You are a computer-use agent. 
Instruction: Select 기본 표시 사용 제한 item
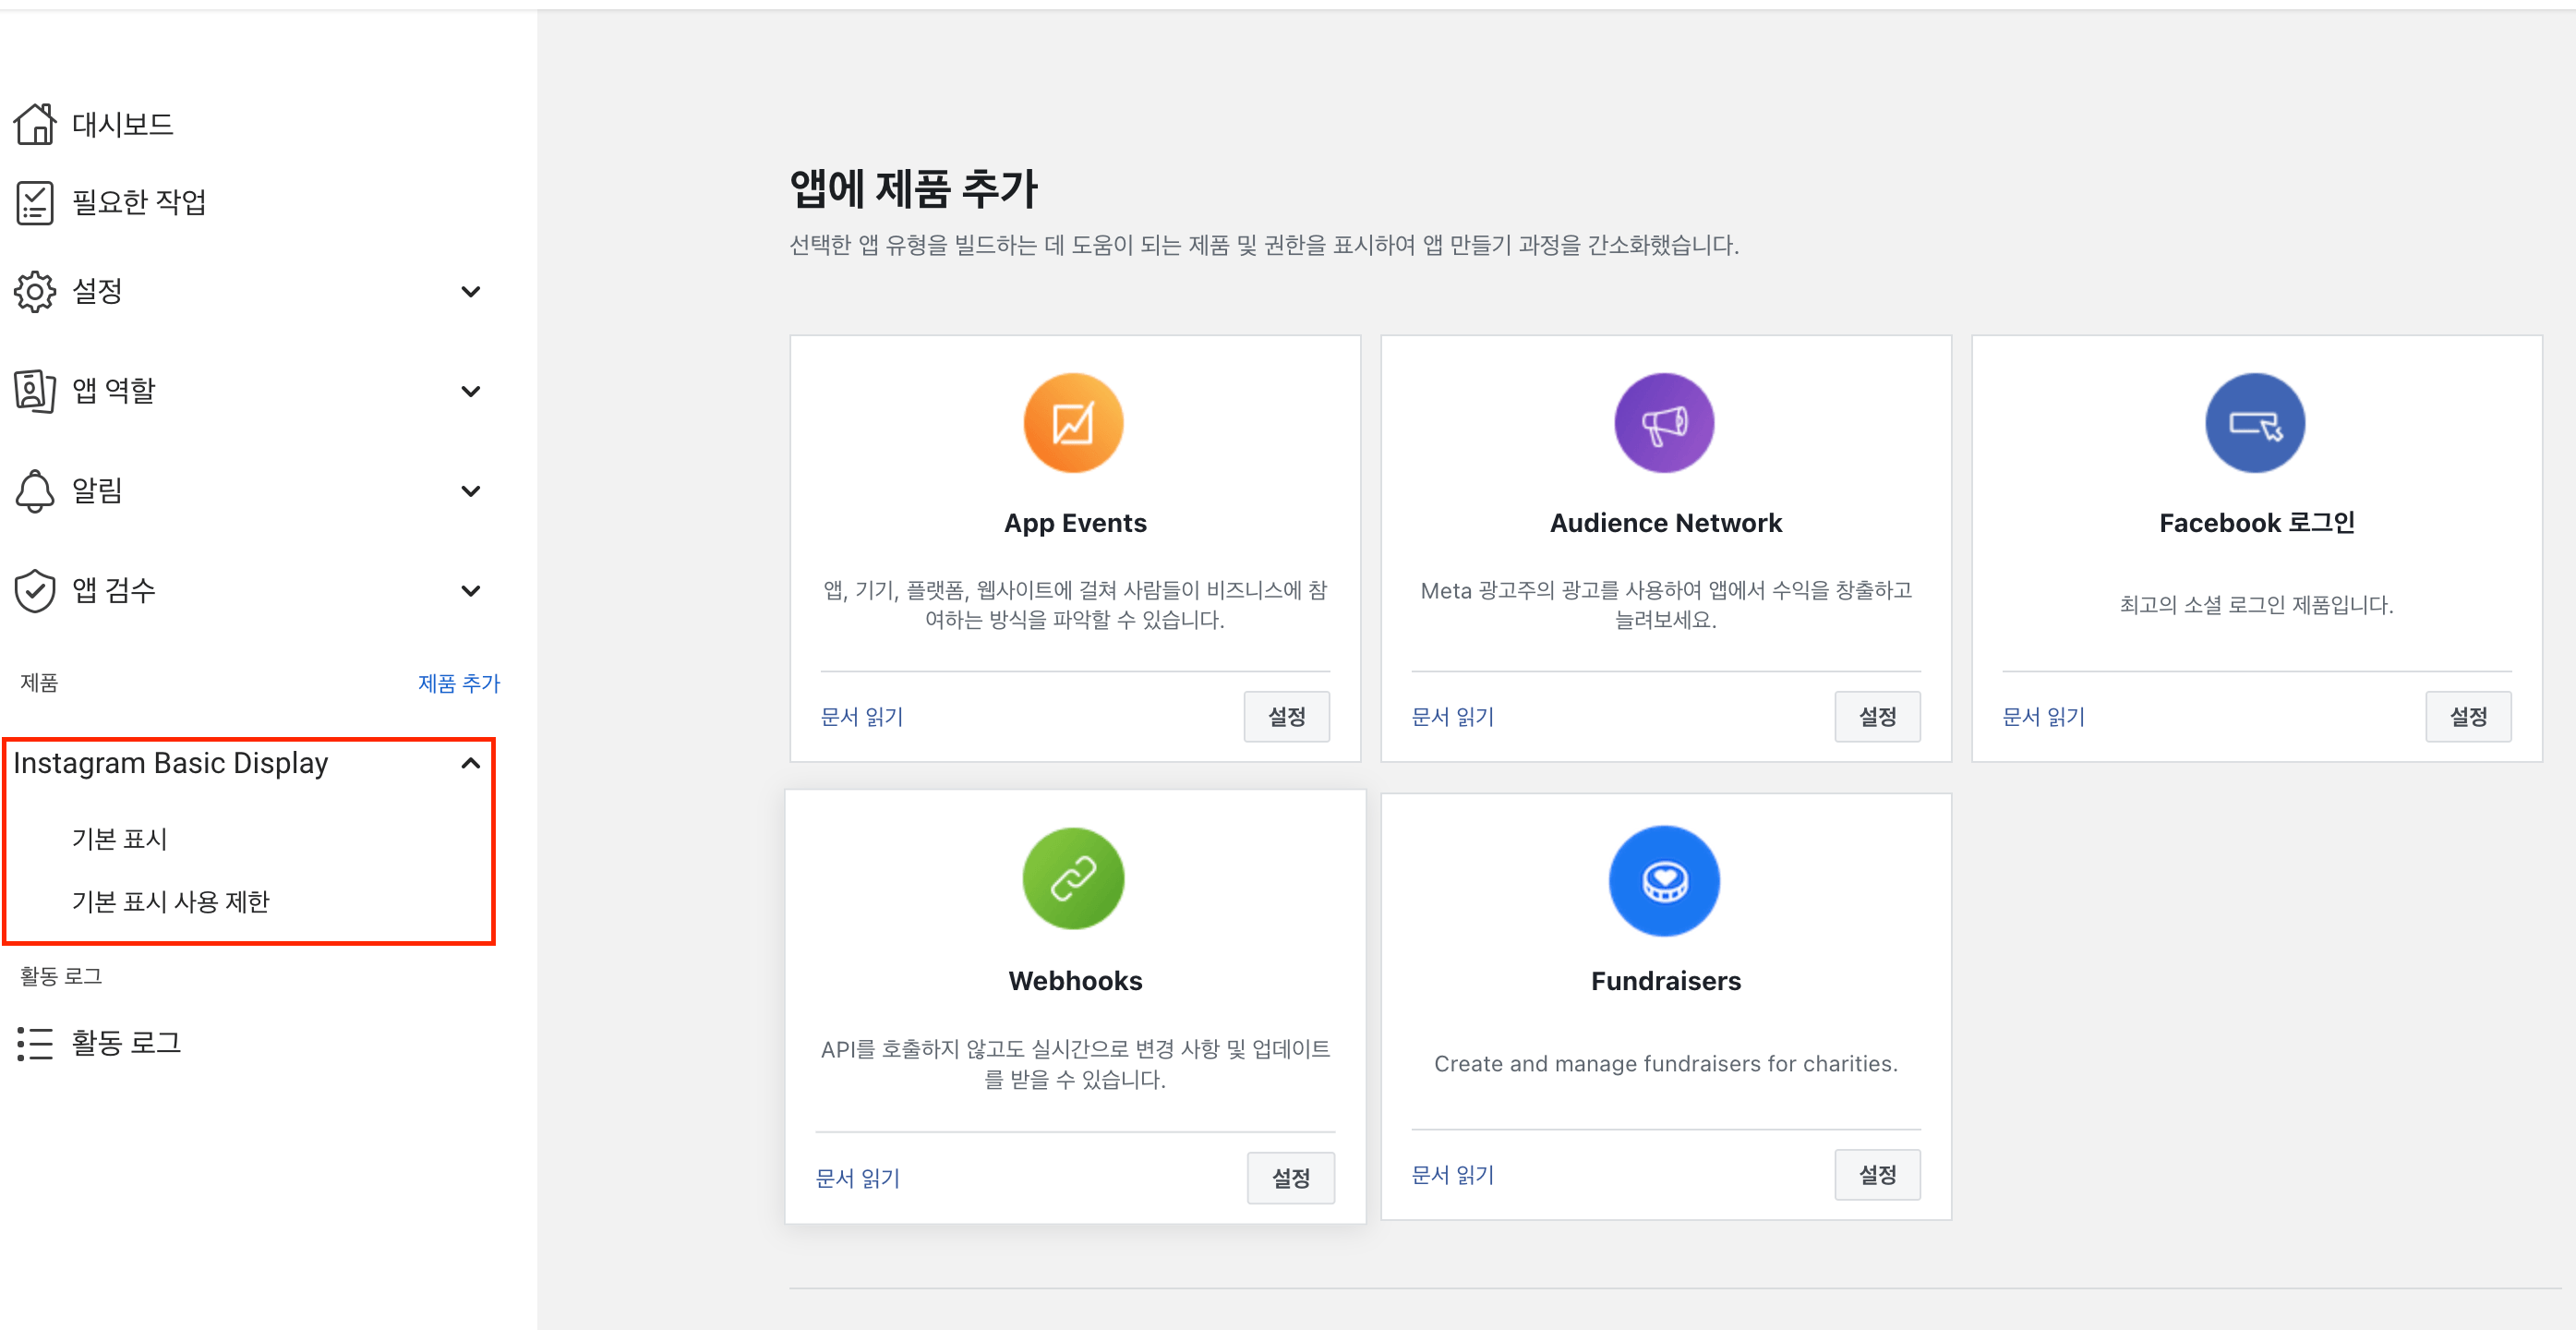(171, 901)
